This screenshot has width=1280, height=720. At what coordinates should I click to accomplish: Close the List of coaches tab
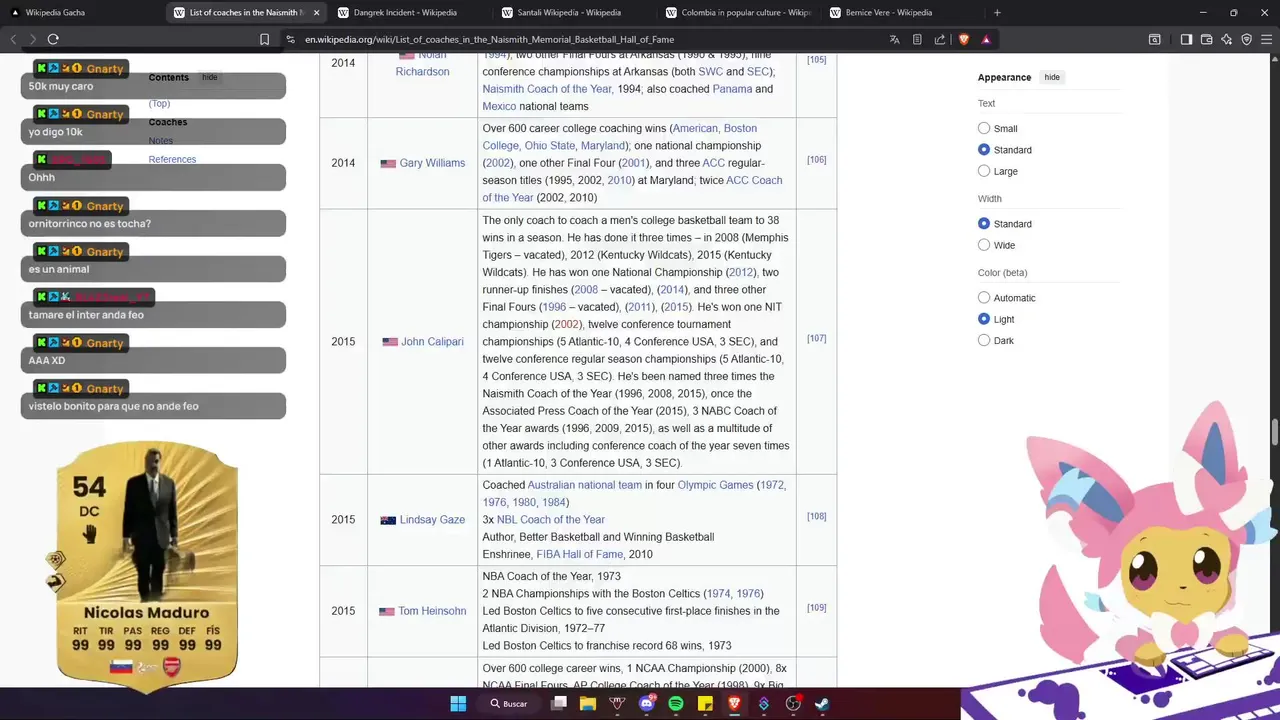click(317, 13)
